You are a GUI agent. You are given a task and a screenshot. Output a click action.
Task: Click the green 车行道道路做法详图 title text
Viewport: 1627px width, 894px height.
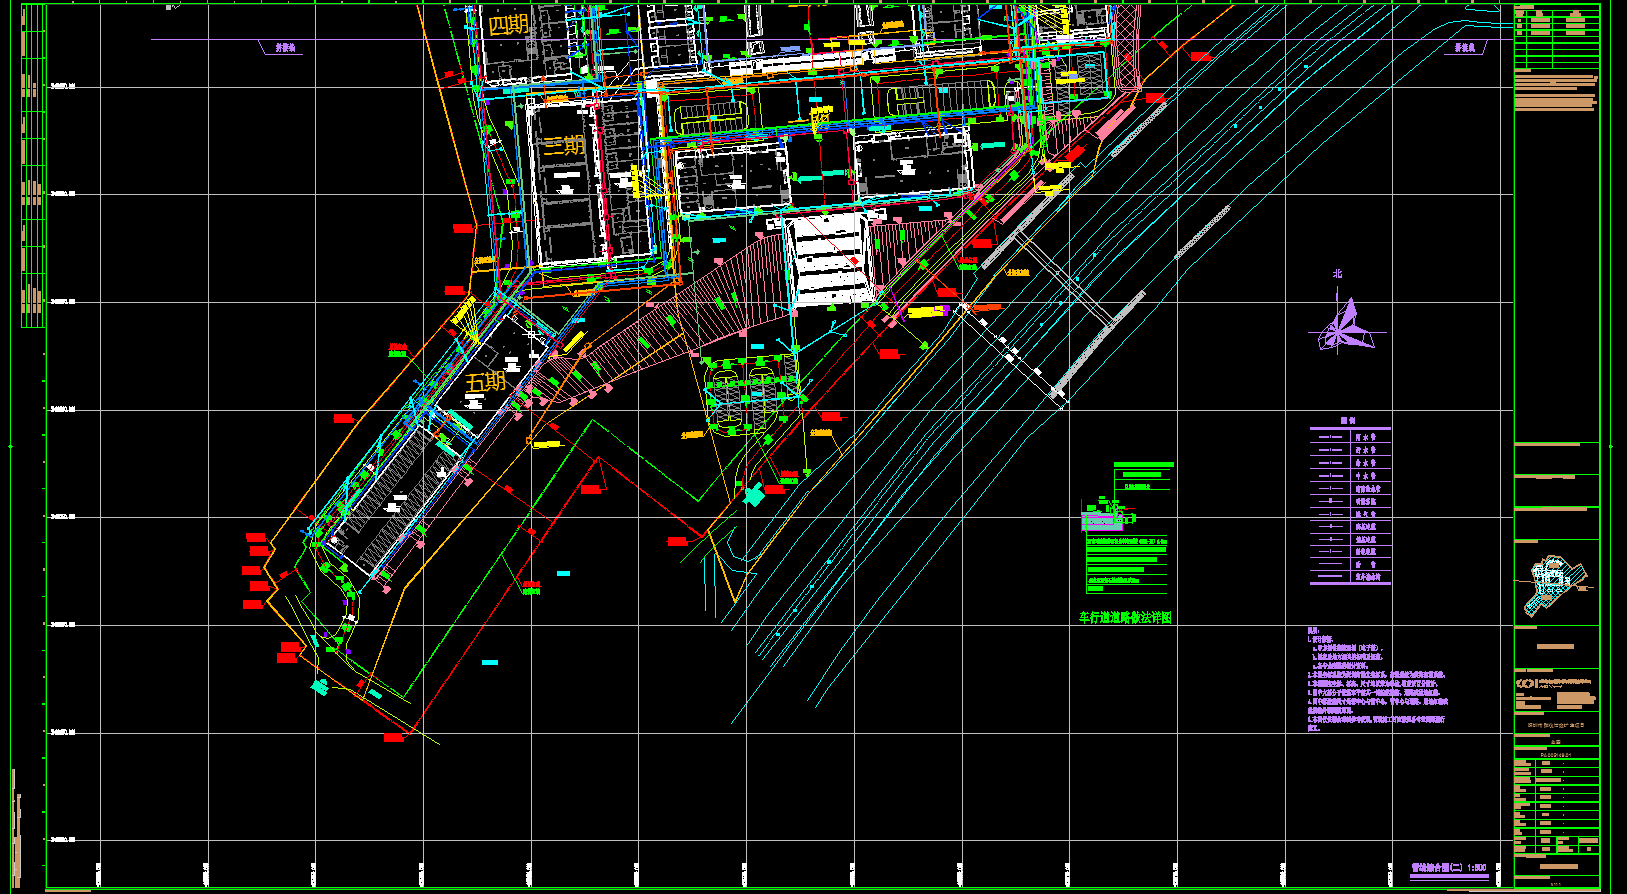(x=1124, y=618)
